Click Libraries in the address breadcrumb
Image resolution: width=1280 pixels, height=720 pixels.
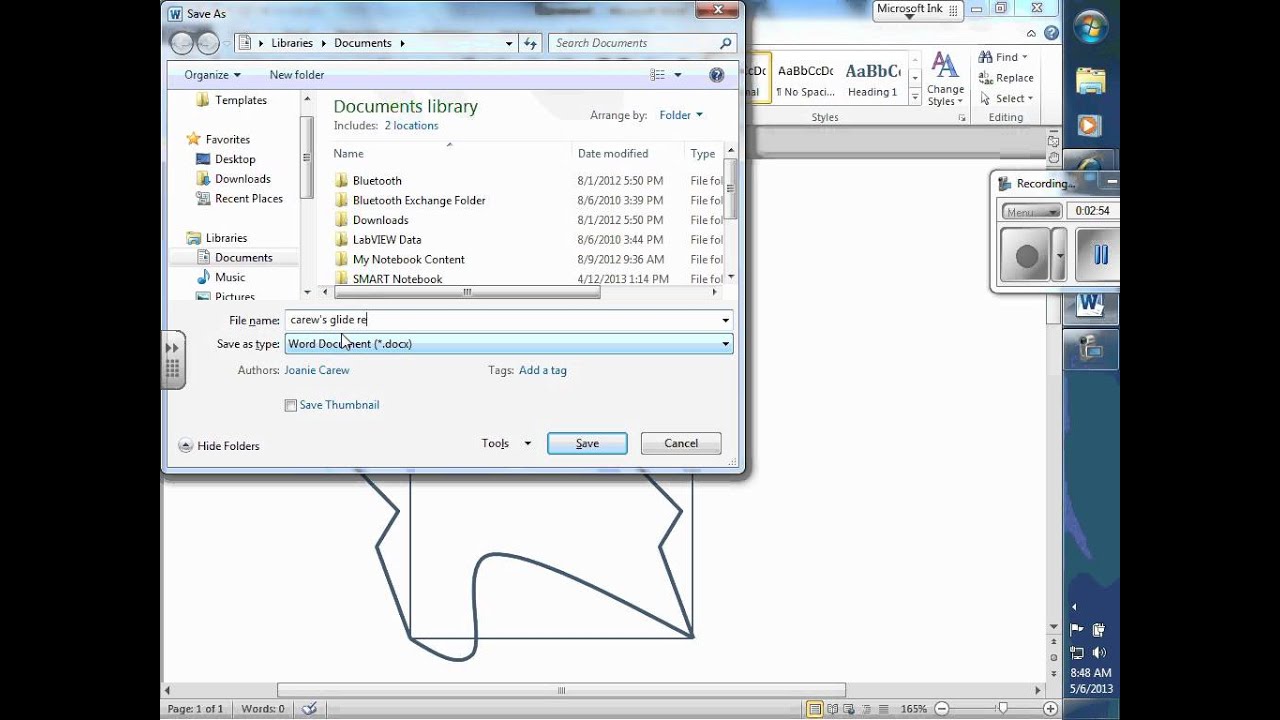292,43
